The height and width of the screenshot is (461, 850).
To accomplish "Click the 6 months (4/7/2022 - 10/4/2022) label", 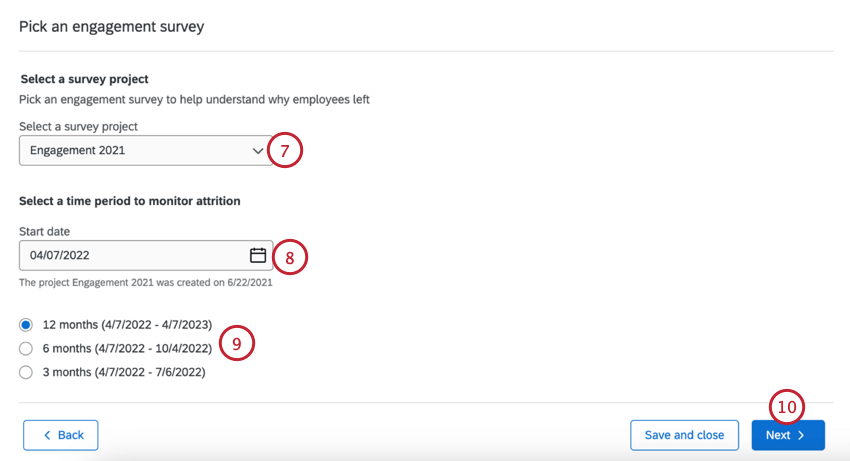I will coord(127,349).
